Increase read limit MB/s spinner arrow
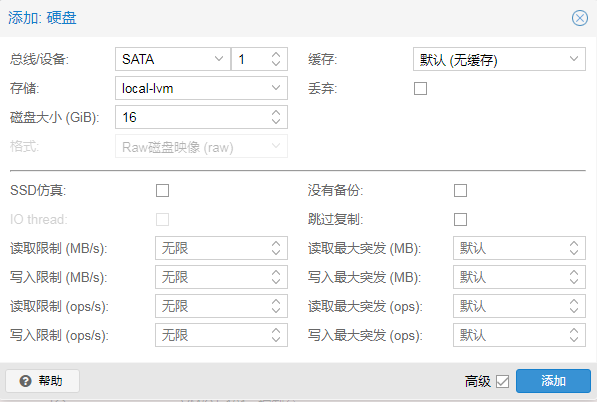 click(276, 244)
